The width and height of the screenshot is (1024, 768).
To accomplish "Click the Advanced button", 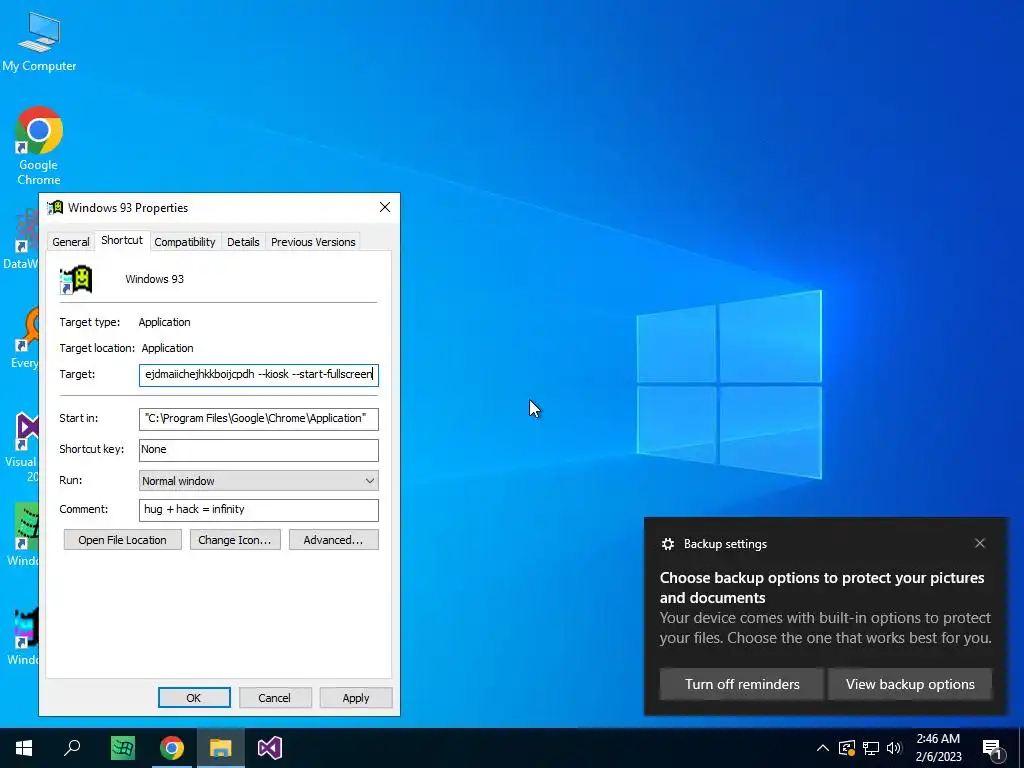I will click(x=334, y=540).
